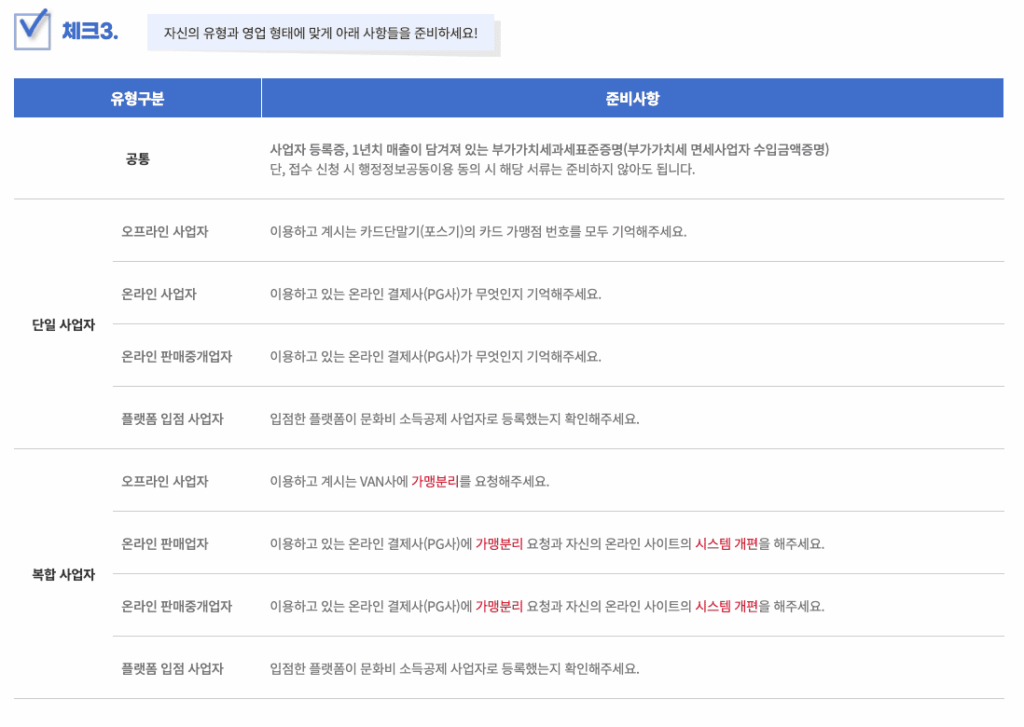The image size is (1024, 727).
Task: Click 플랫폼 입점 사업자 under 복합 사업자
Action: [x=172, y=669]
